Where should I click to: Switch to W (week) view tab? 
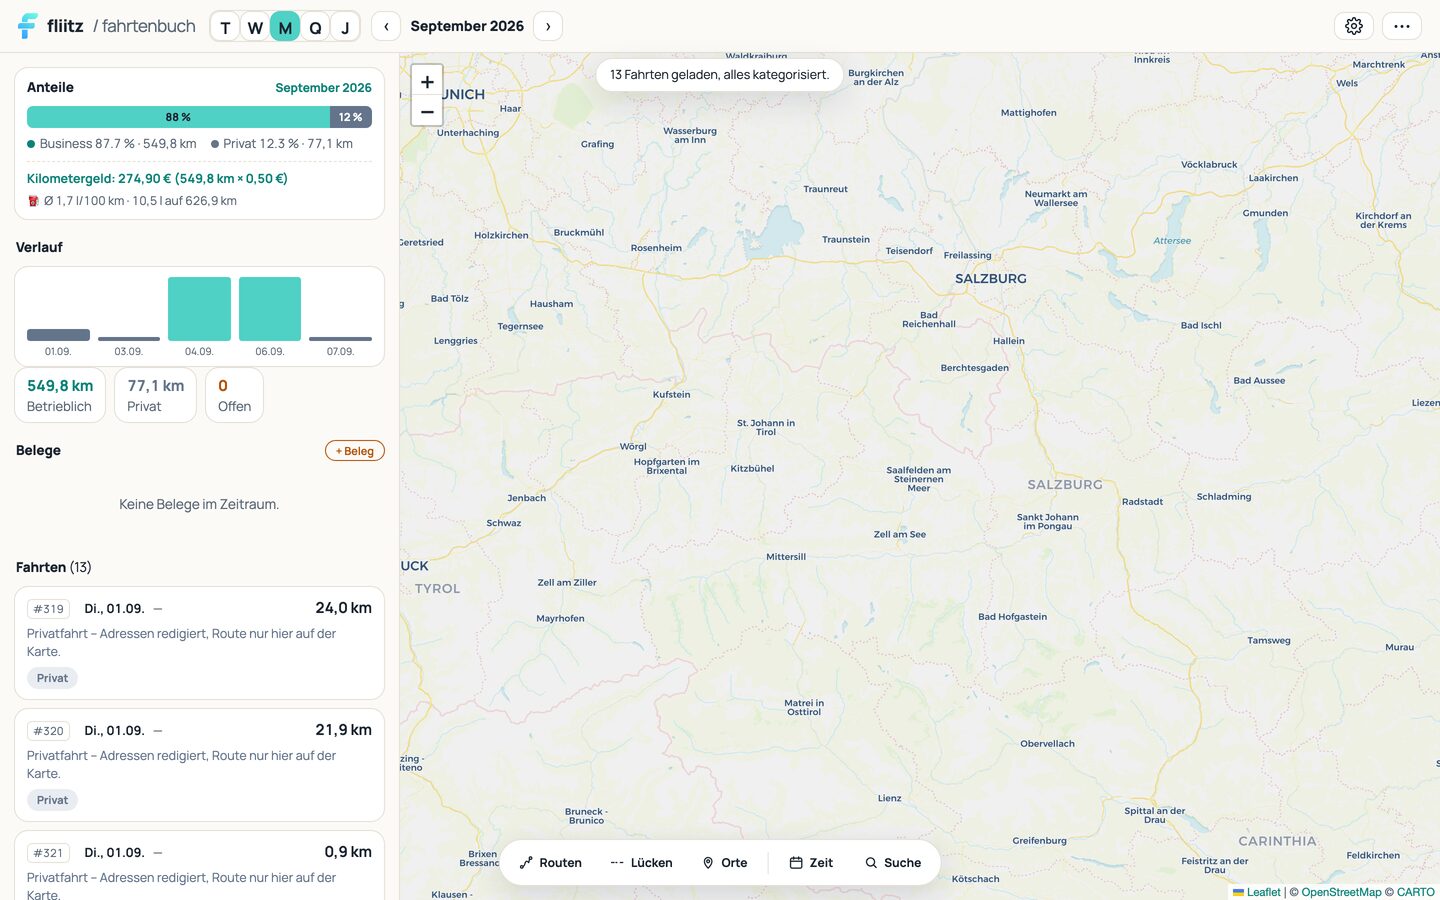(x=255, y=27)
